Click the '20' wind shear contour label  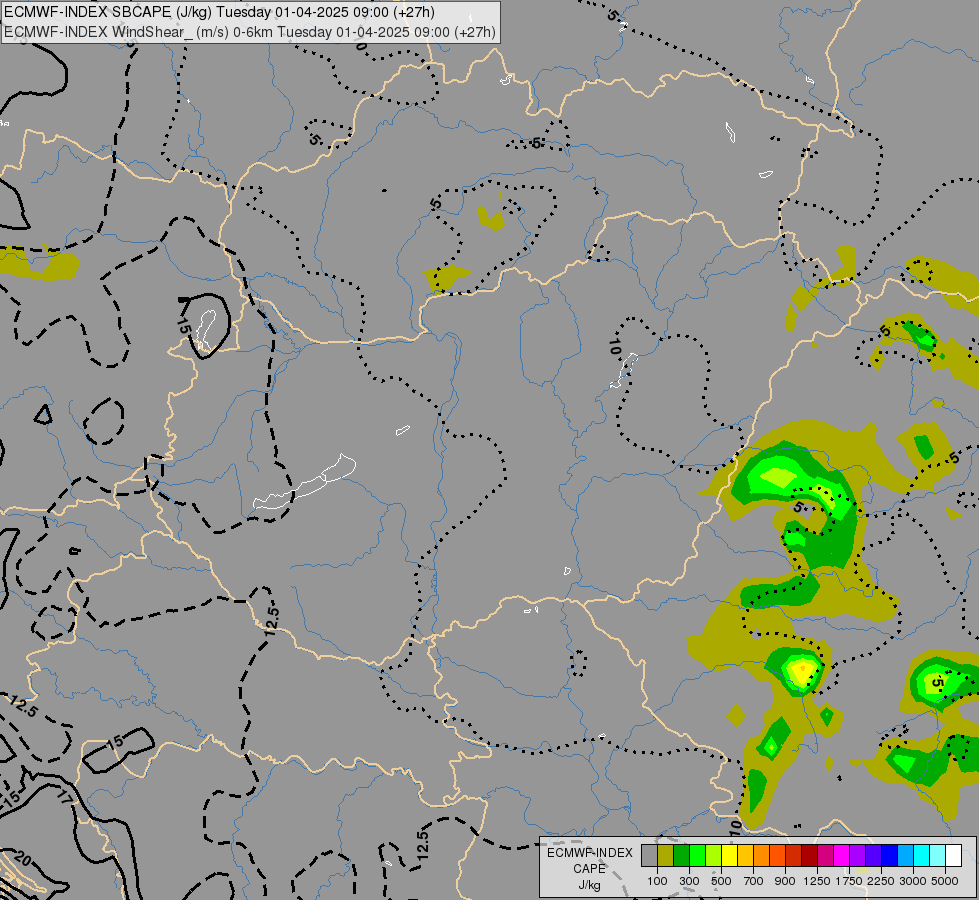click(22, 858)
